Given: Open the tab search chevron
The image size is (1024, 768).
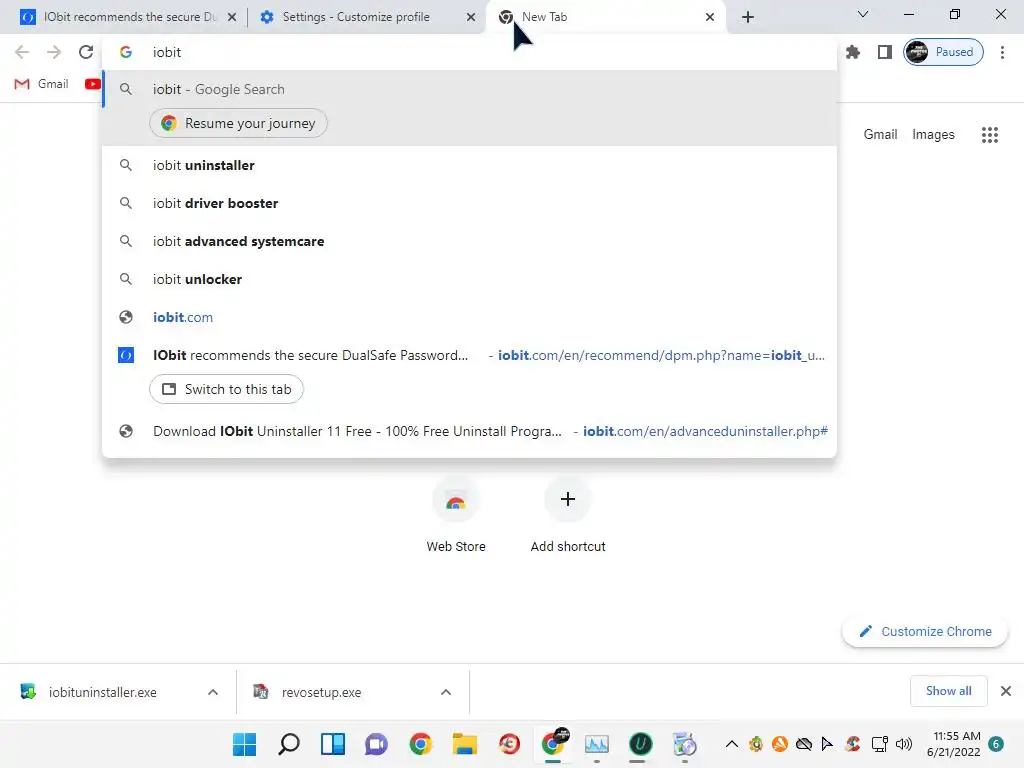Looking at the screenshot, I should tap(863, 14).
